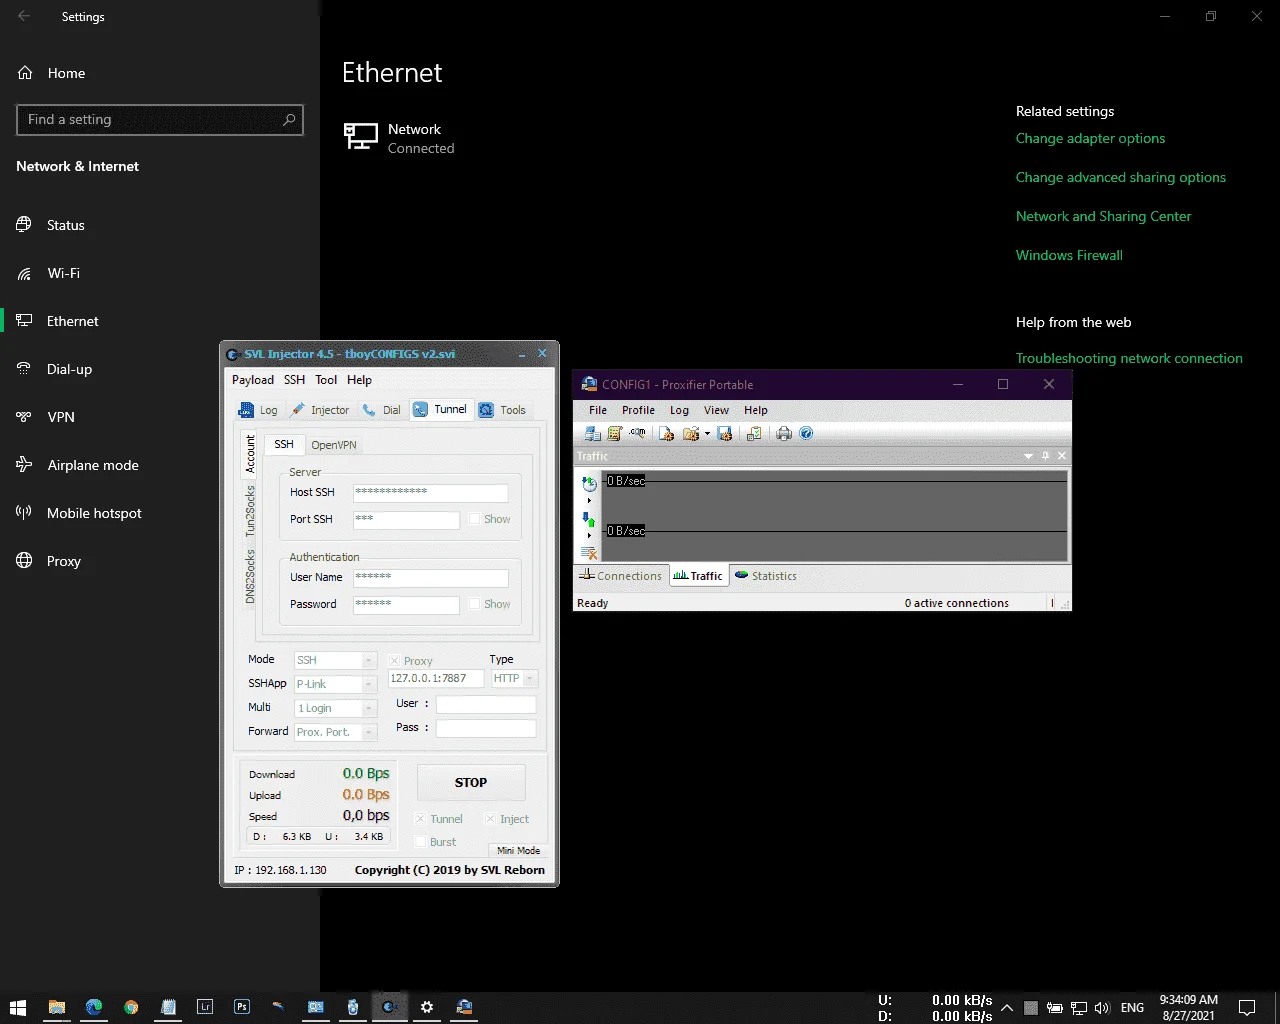Toggle Show checkbox for Password
Viewport: 1280px width, 1024px height.
[475, 604]
